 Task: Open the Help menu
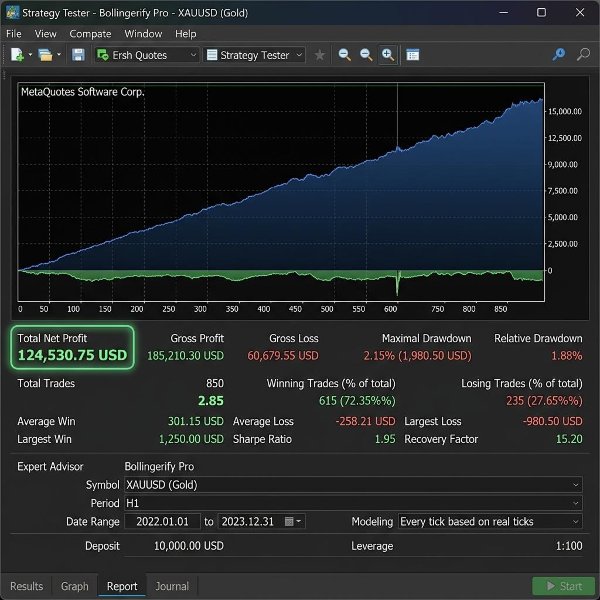click(186, 34)
